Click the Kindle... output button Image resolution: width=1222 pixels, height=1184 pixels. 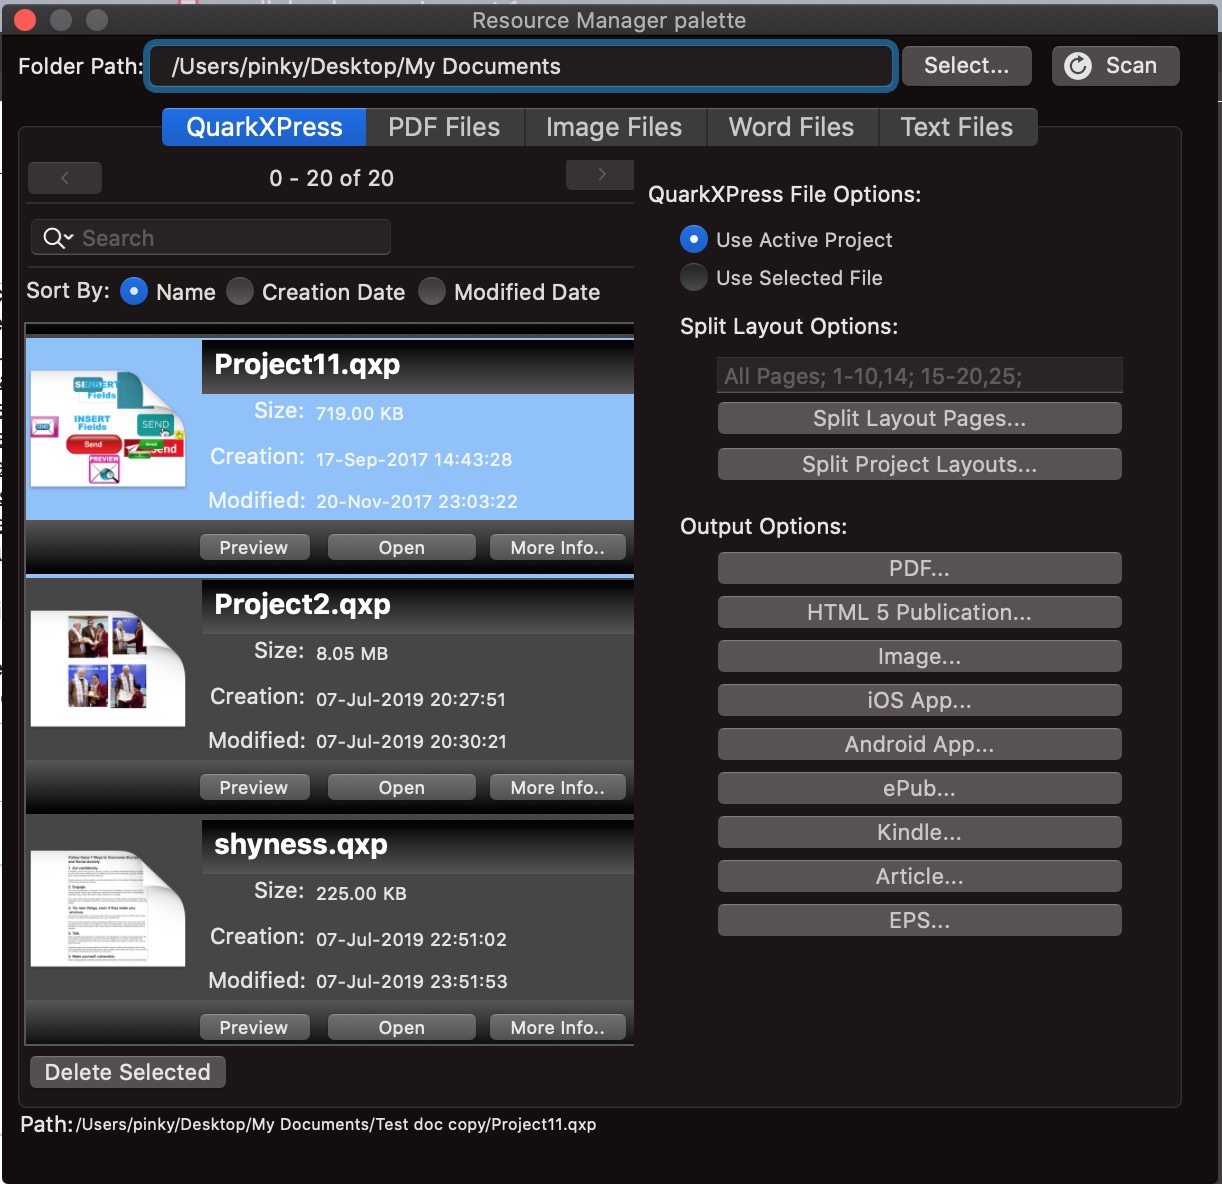tap(920, 832)
